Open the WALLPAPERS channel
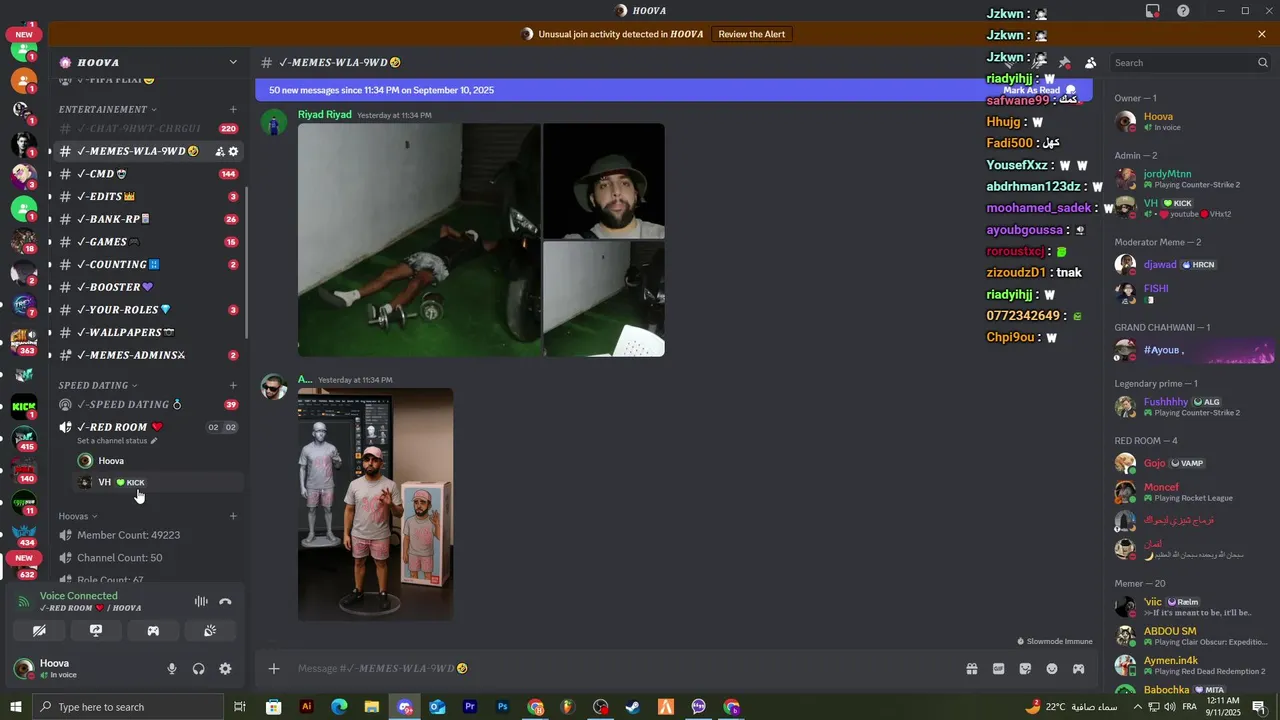This screenshot has width=1280, height=720. [x=149, y=332]
